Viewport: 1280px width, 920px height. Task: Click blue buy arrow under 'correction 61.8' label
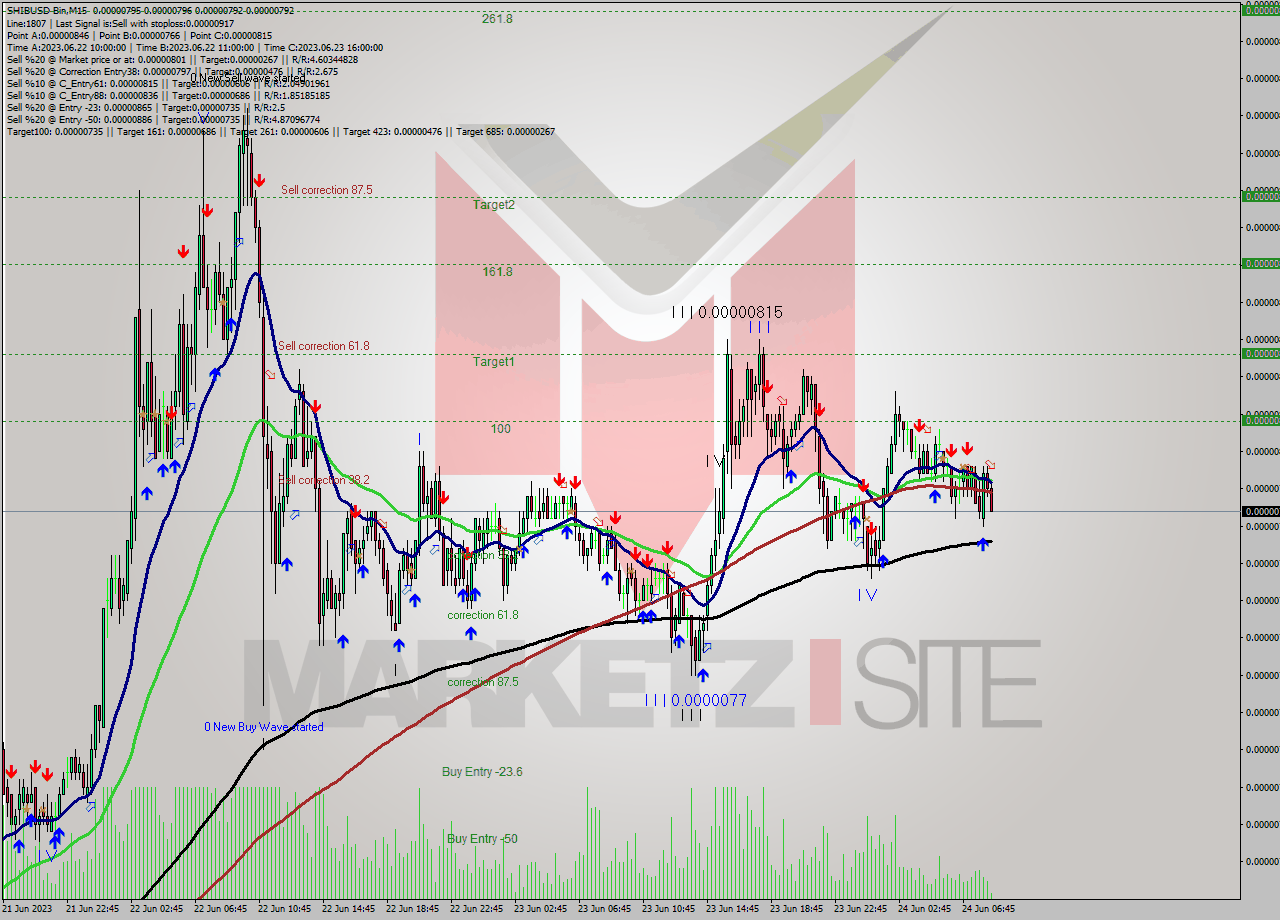[x=470, y=632]
